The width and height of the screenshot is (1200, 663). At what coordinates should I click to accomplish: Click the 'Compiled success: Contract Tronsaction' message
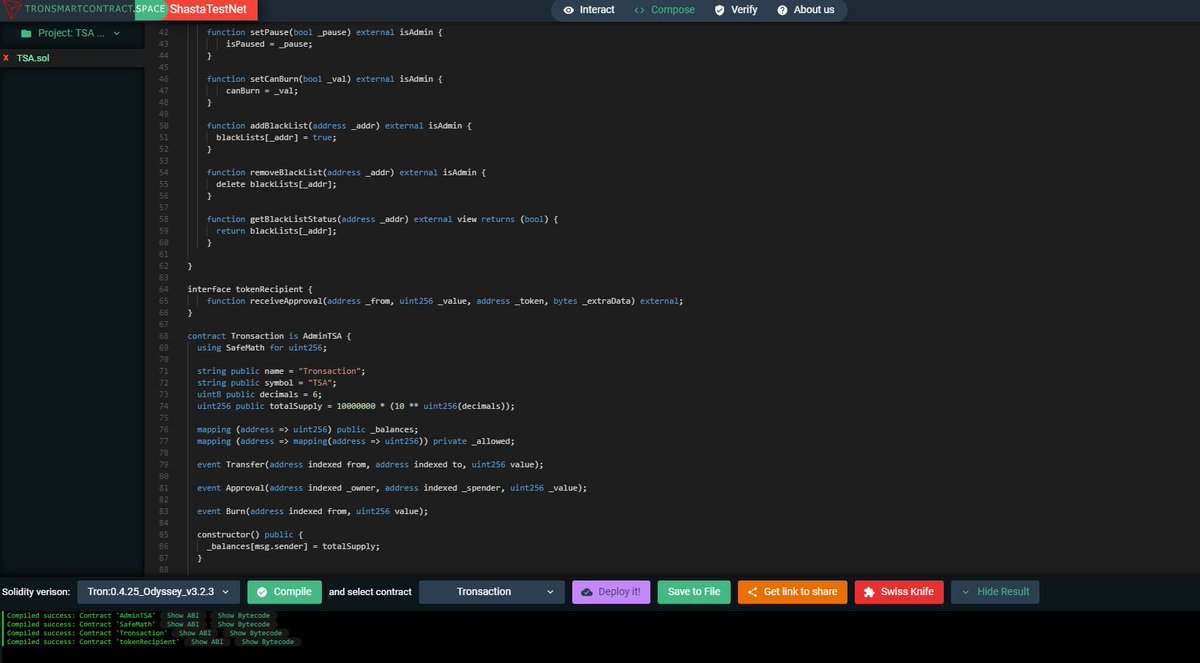[87, 633]
